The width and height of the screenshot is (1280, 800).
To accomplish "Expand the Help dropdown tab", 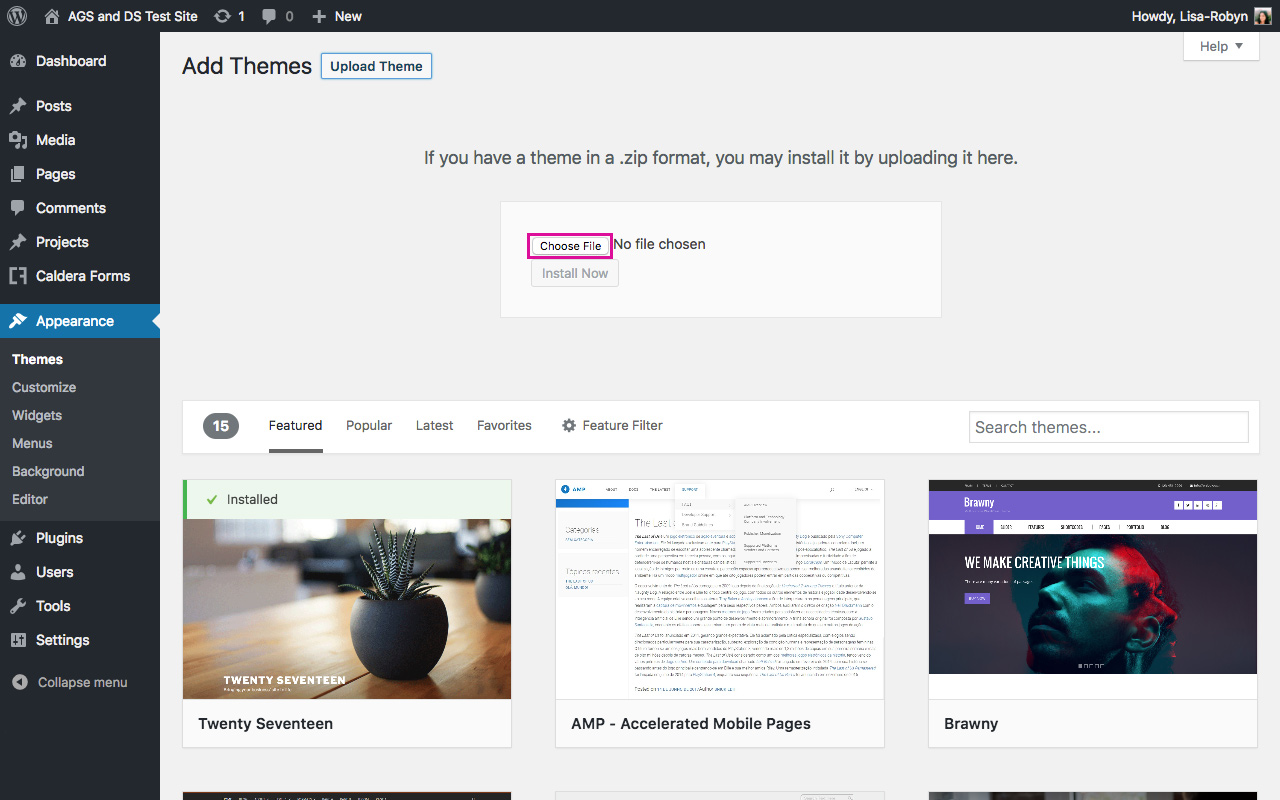I will (1221, 46).
